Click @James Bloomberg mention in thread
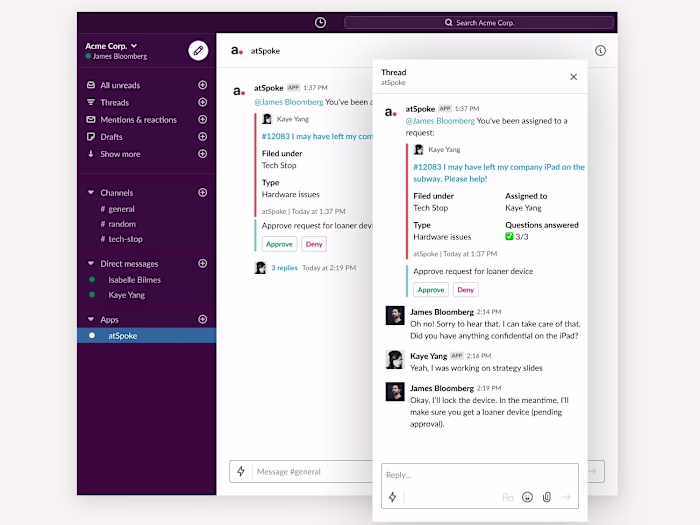This screenshot has width=700, height=525. [x=440, y=121]
